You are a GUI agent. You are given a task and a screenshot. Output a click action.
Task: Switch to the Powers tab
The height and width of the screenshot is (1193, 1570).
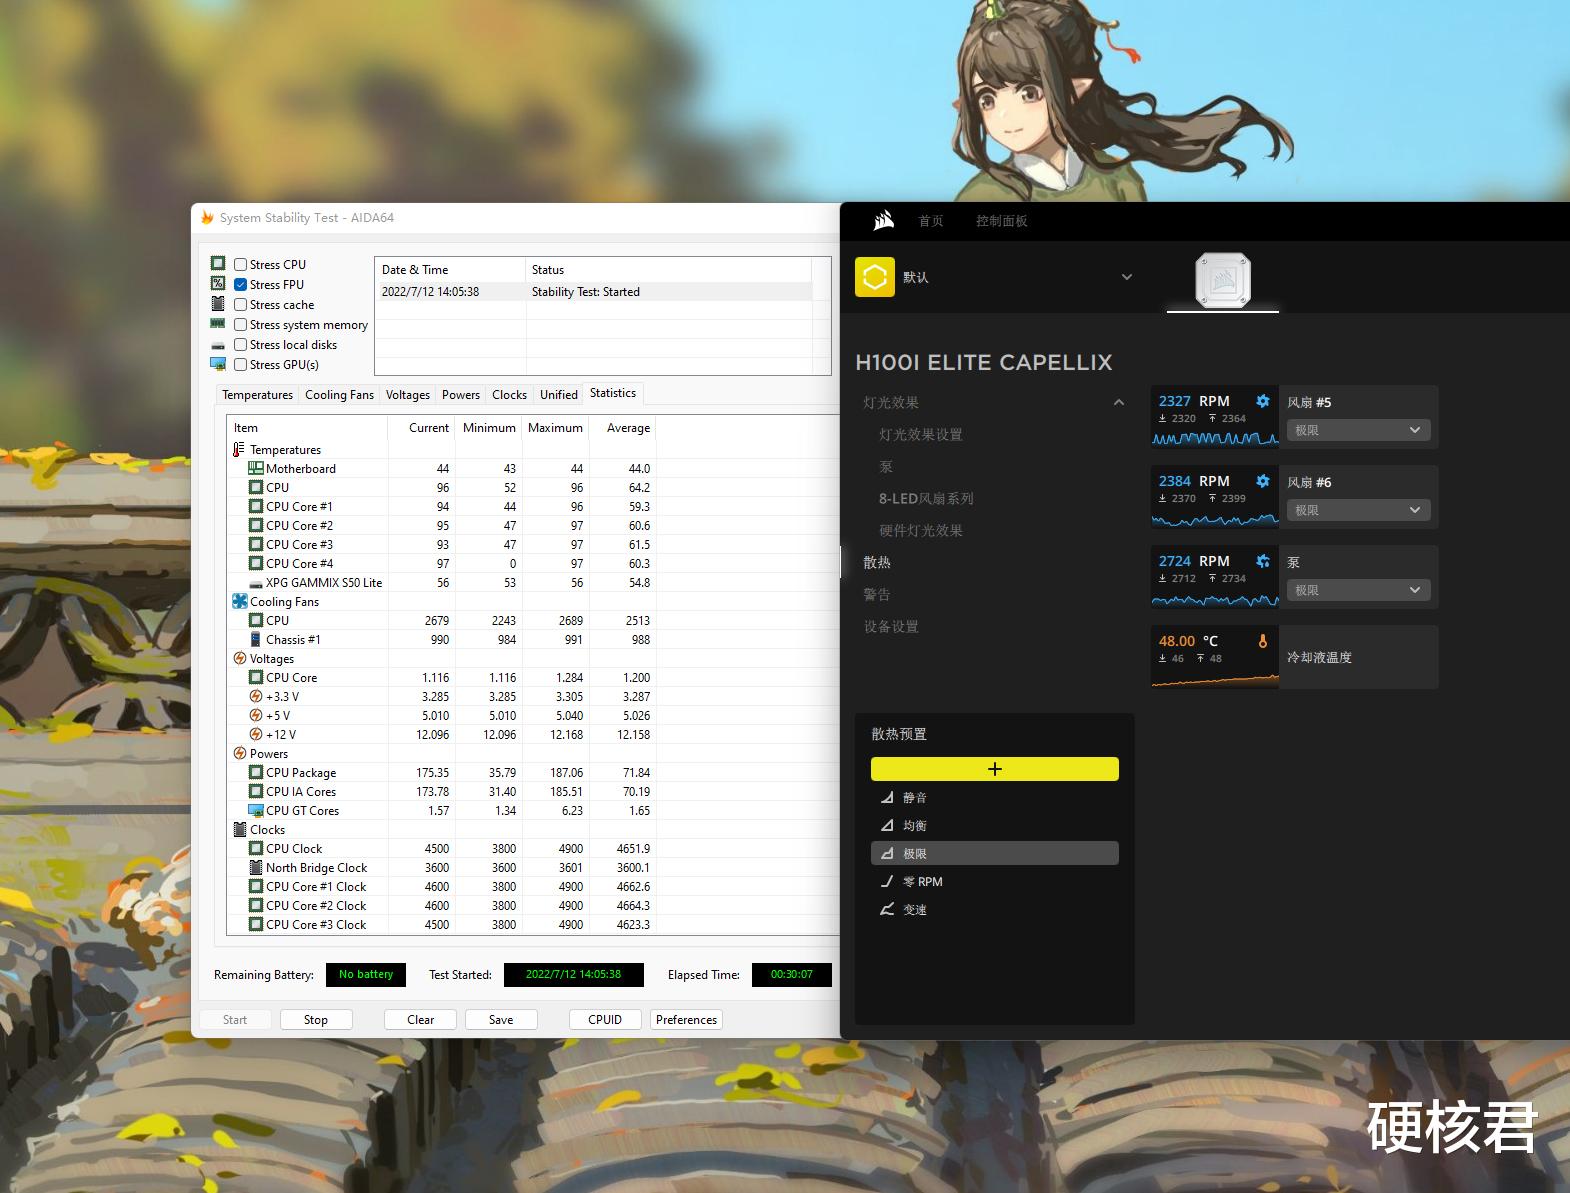tap(461, 395)
